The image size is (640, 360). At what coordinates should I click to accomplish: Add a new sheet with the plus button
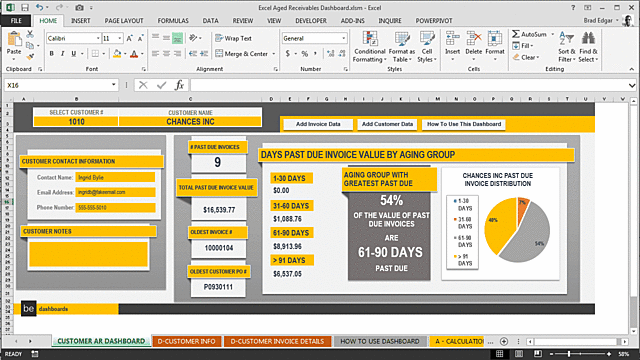click(x=504, y=341)
